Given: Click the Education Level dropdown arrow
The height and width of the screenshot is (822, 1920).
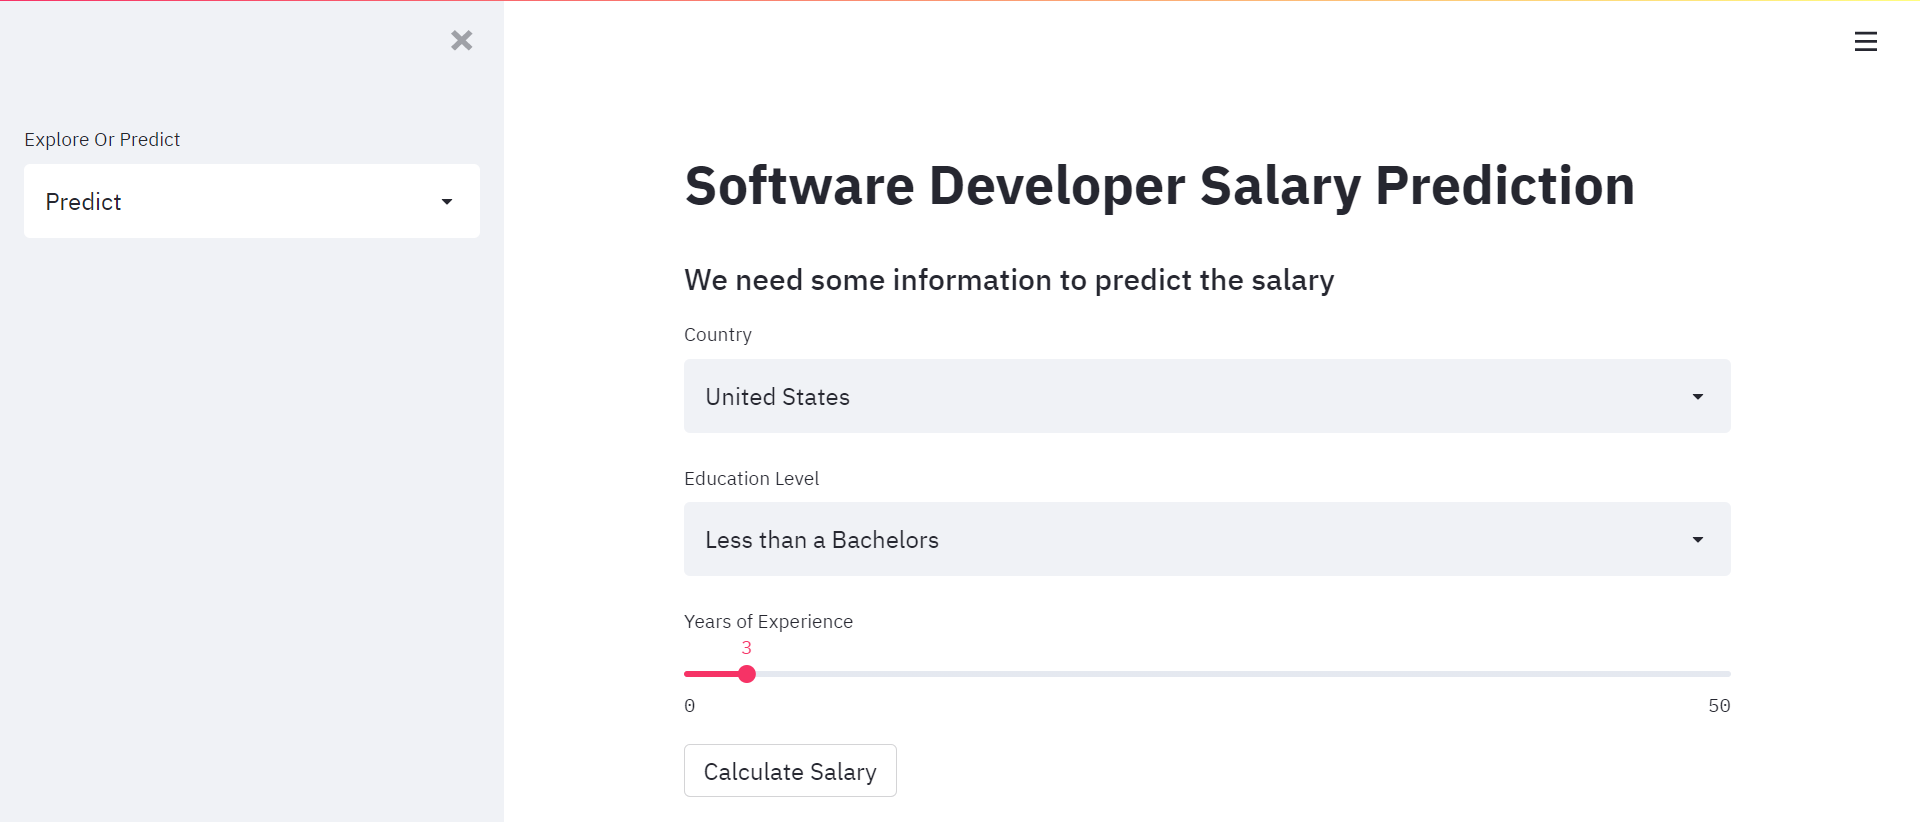Looking at the screenshot, I should click(1697, 540).
